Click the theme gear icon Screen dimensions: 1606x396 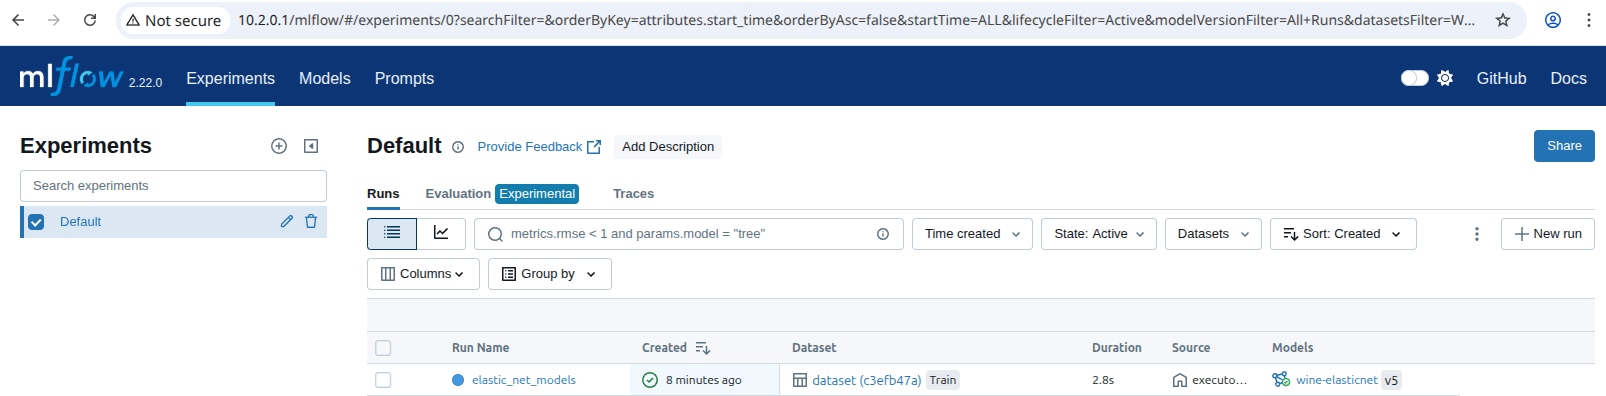[1445, 78]
